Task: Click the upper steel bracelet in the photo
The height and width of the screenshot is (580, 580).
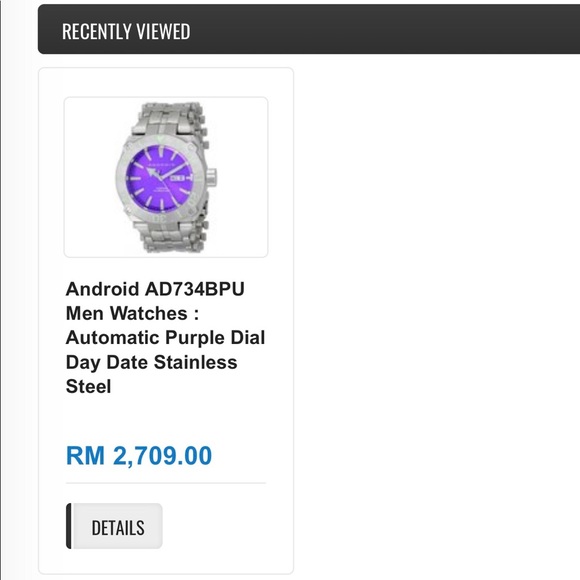Action: pyautogui.click(x=168, y=118)
